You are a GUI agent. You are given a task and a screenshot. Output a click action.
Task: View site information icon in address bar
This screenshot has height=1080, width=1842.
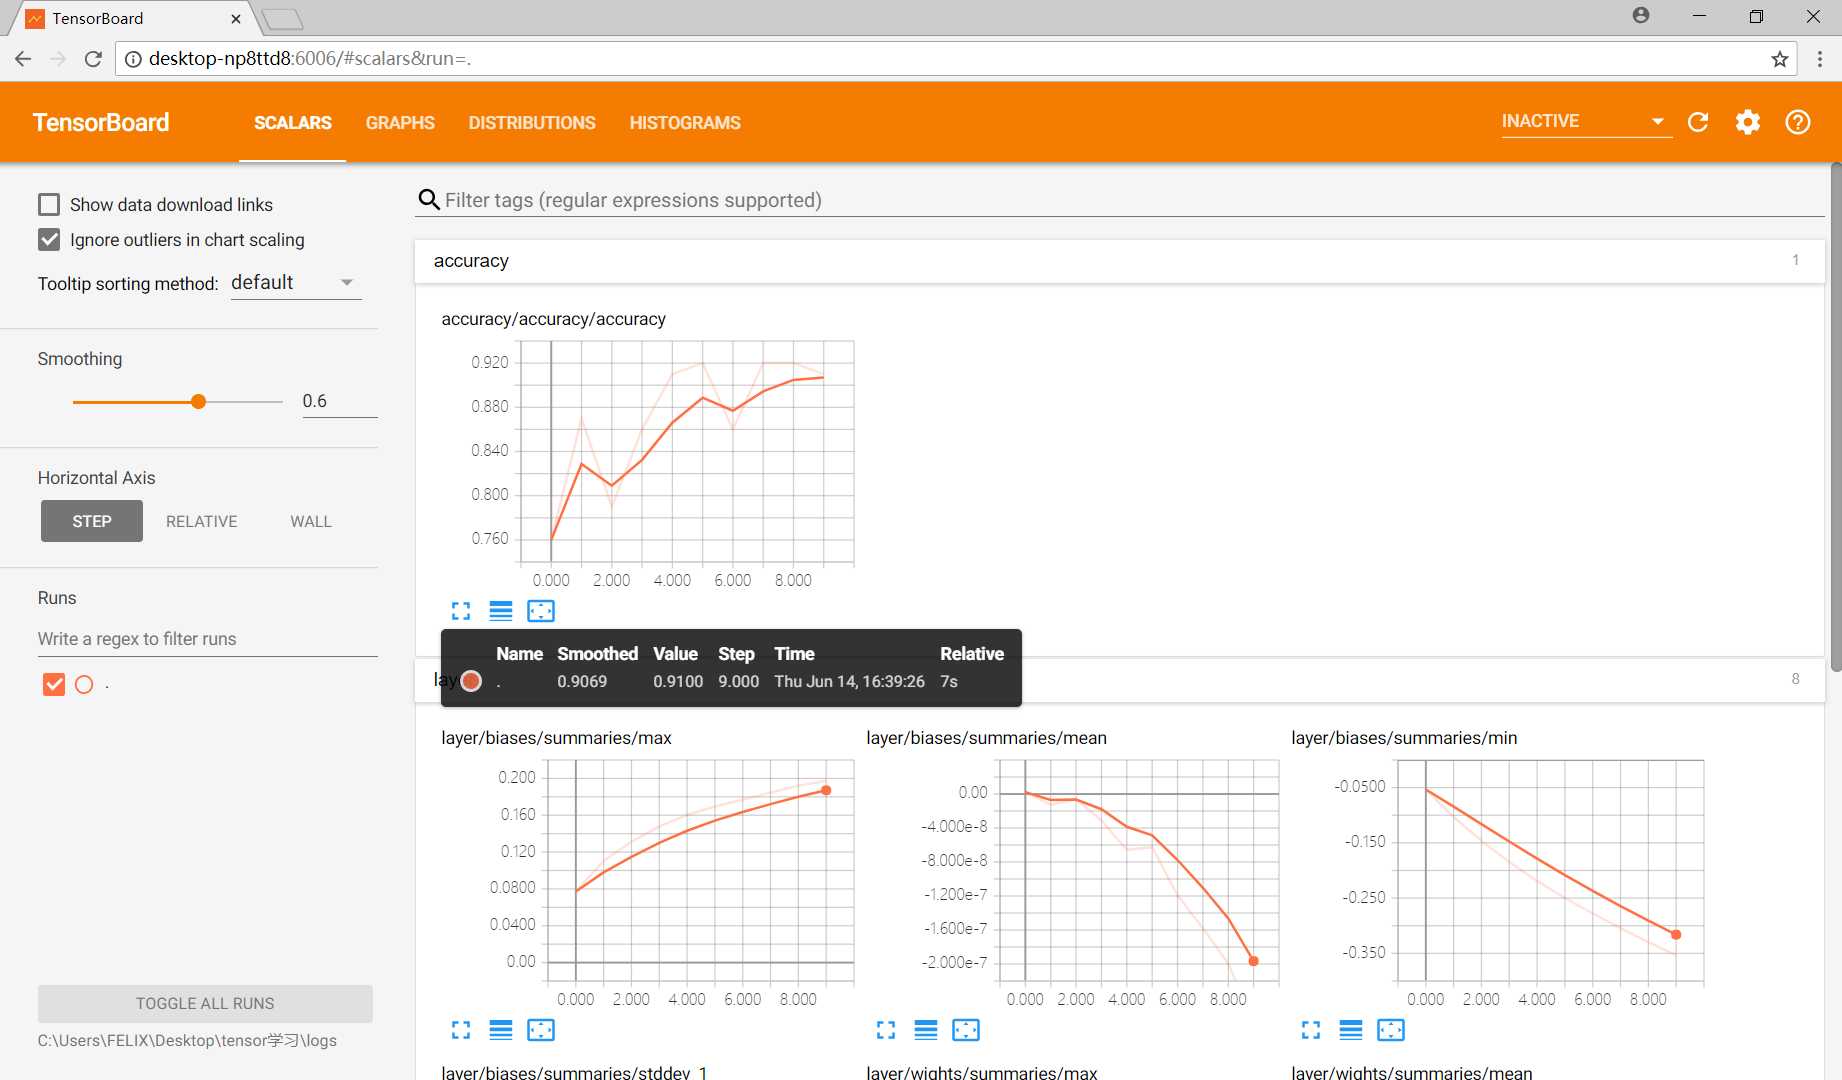[x=133, y=59]
